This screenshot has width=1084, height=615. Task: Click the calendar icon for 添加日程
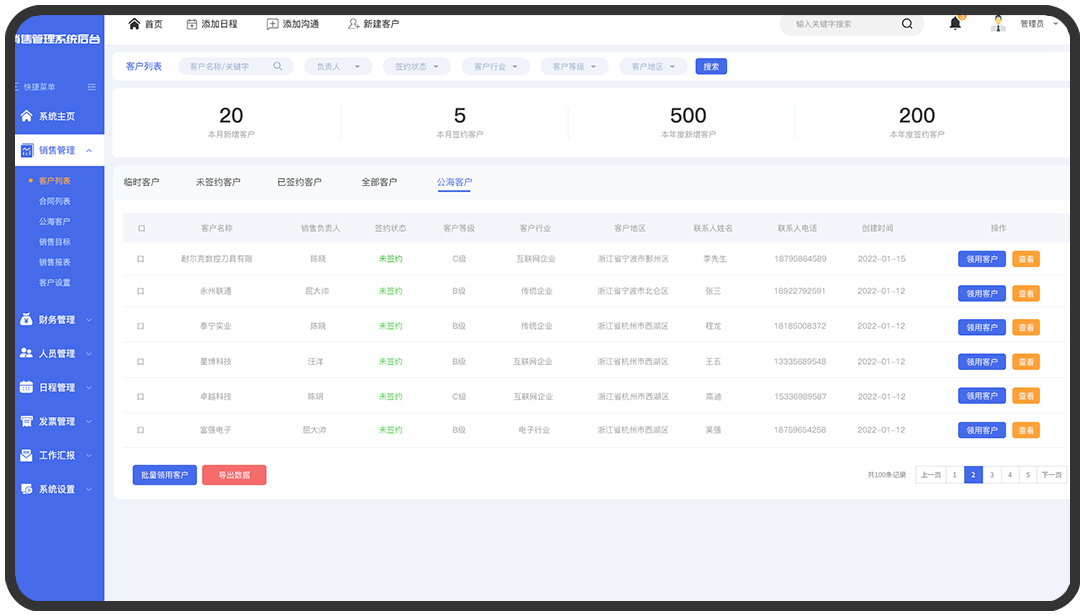192,24
